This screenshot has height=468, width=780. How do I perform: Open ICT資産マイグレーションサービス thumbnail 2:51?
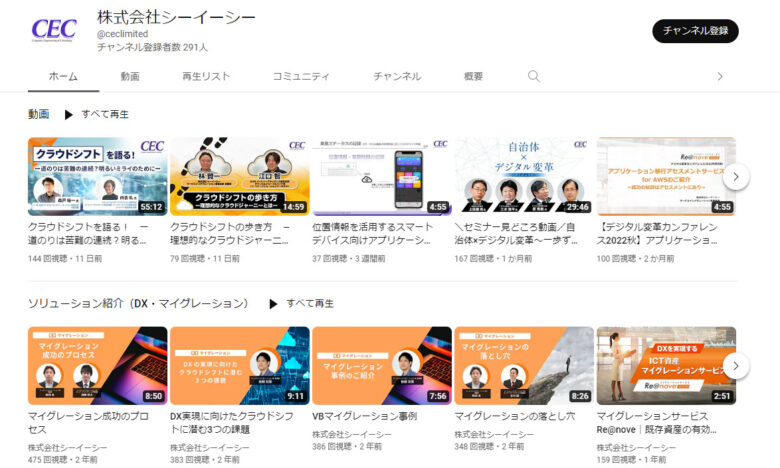click(666, 366)
